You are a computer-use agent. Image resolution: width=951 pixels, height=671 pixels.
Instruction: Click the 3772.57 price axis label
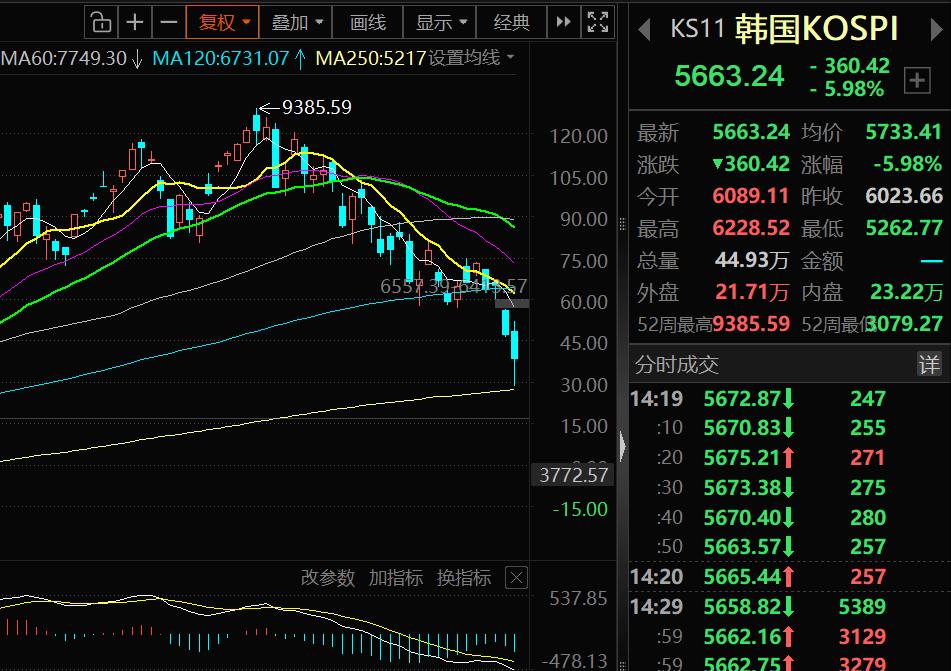point(573,474)
